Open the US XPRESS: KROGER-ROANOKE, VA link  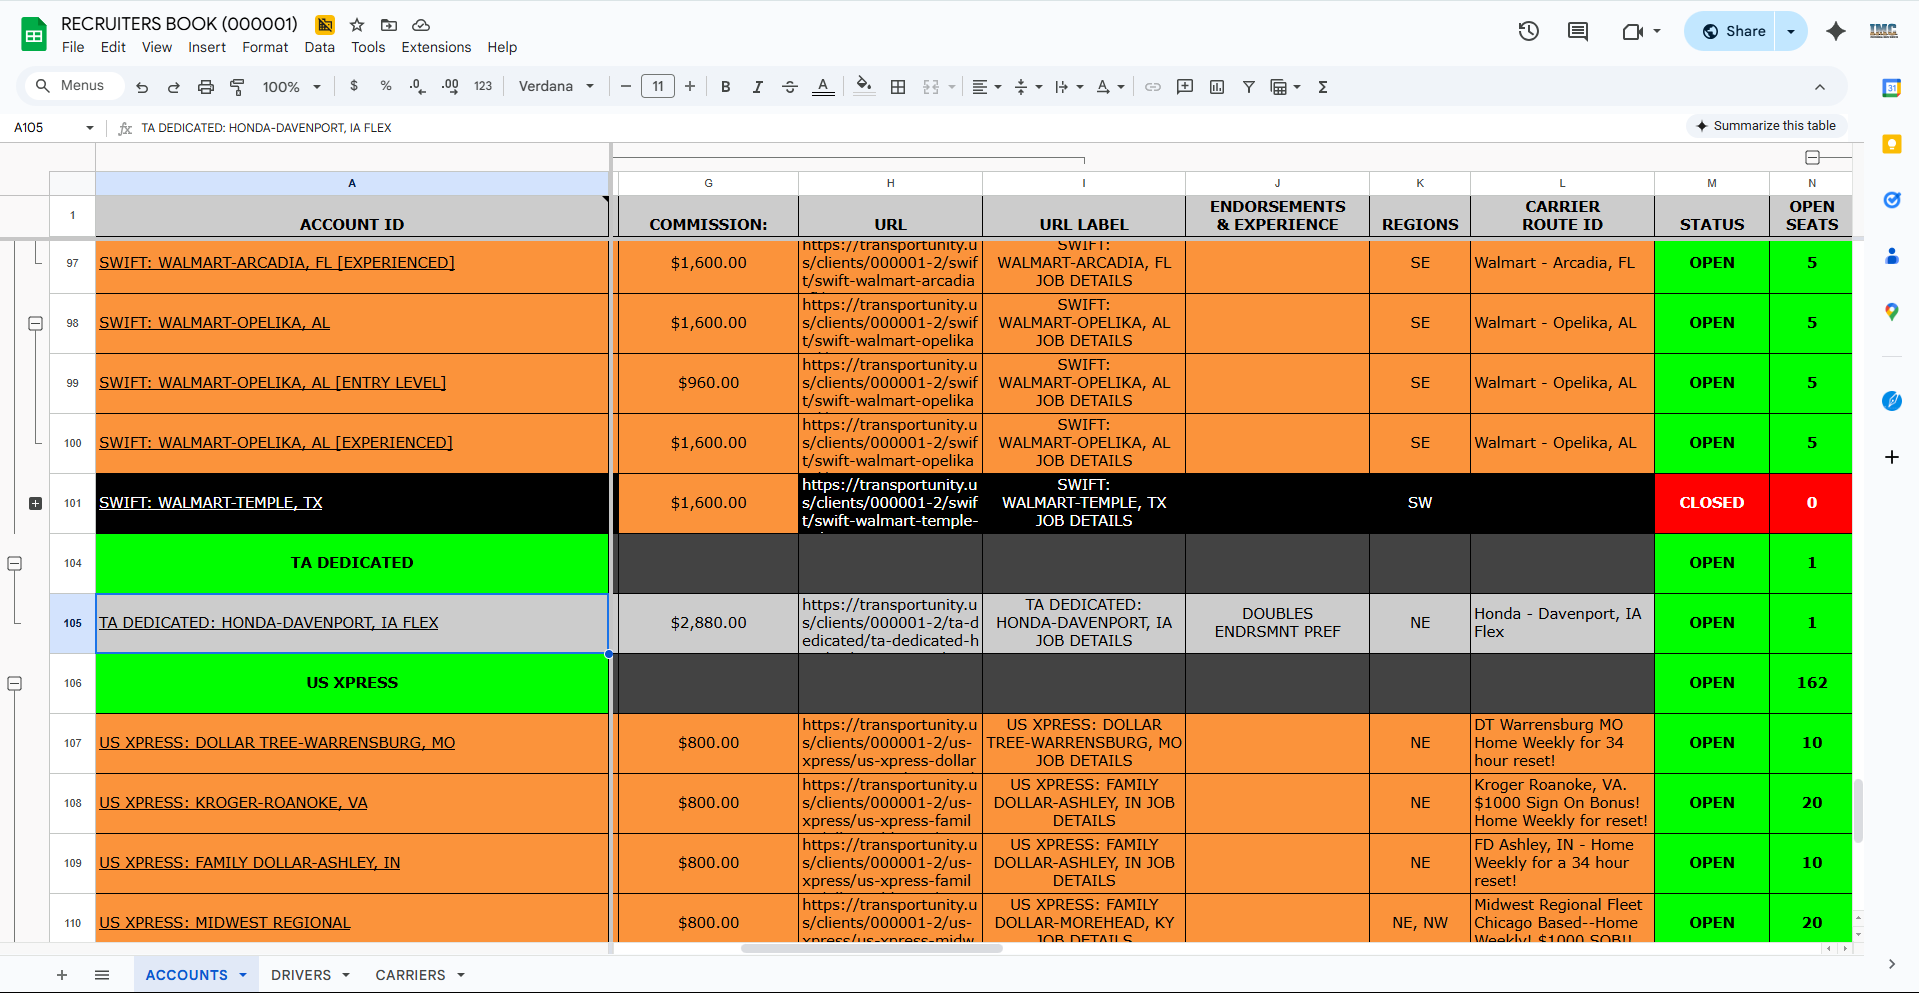[x=233, y=803]
